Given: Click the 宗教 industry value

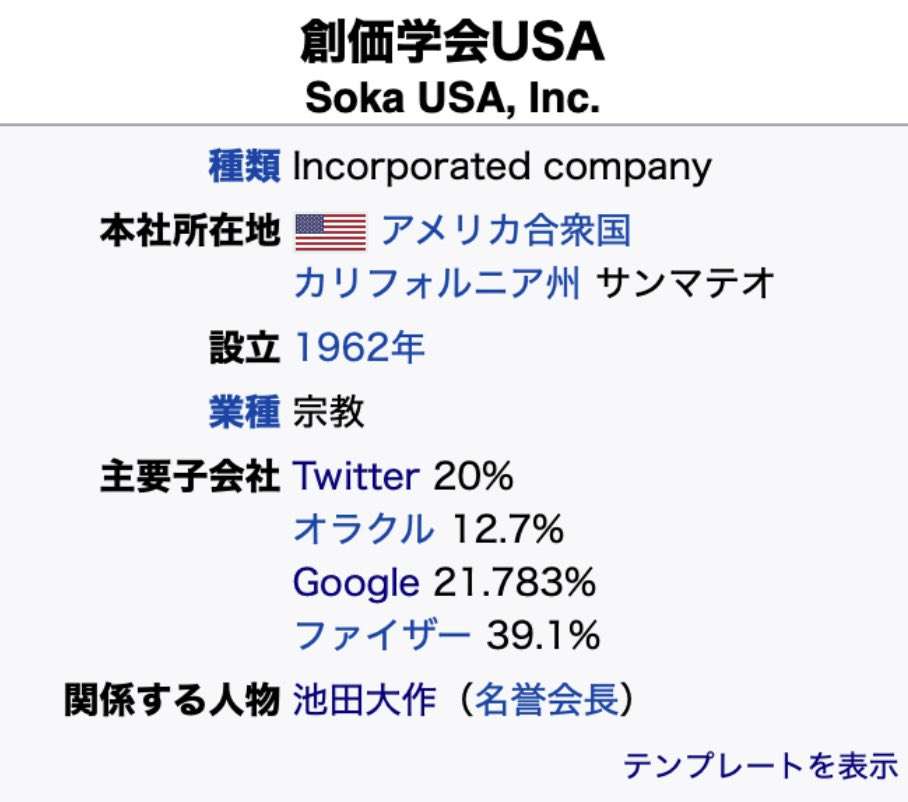Looking at the screenshot, I should (x=328, y=412).
